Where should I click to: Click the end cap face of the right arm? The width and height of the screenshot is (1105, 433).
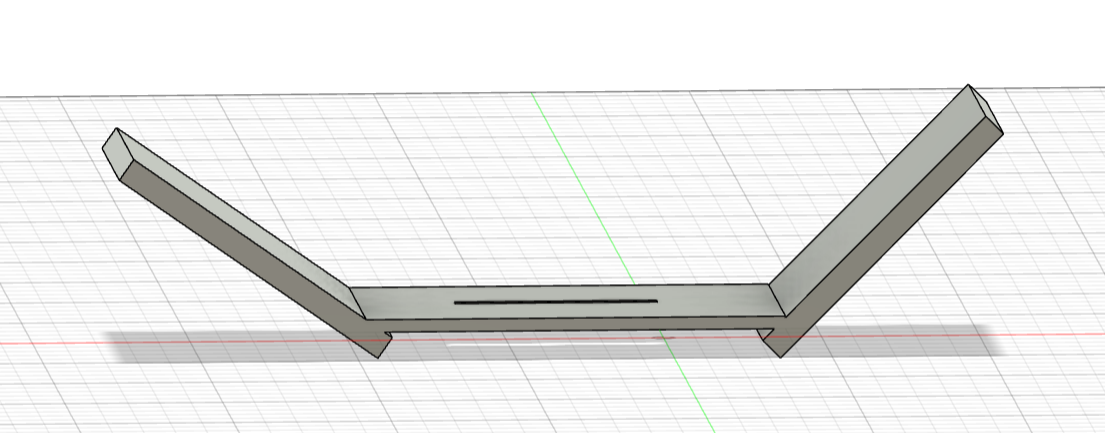[986, 109]
